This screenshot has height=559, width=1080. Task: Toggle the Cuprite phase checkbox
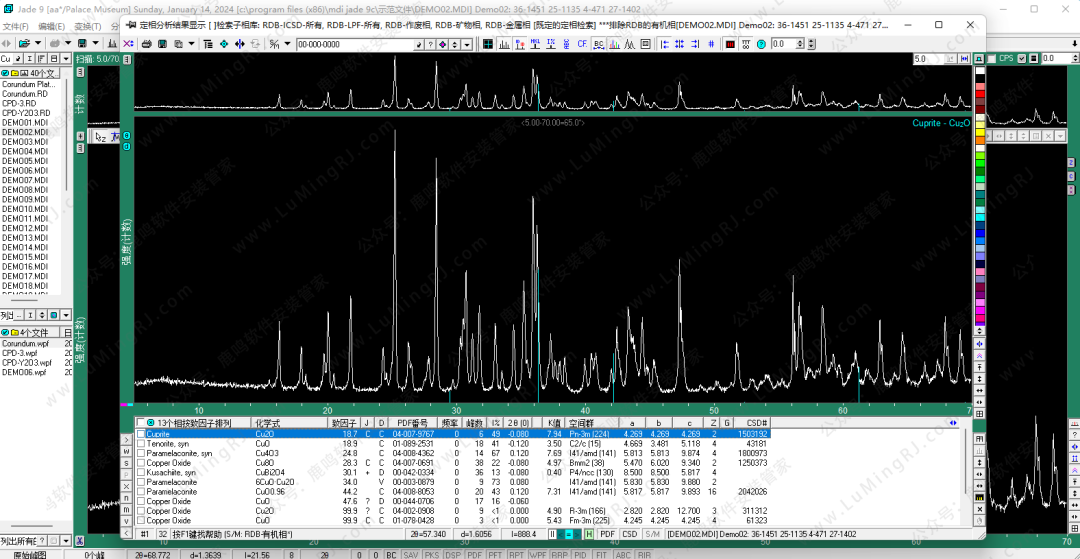point(141,434)
